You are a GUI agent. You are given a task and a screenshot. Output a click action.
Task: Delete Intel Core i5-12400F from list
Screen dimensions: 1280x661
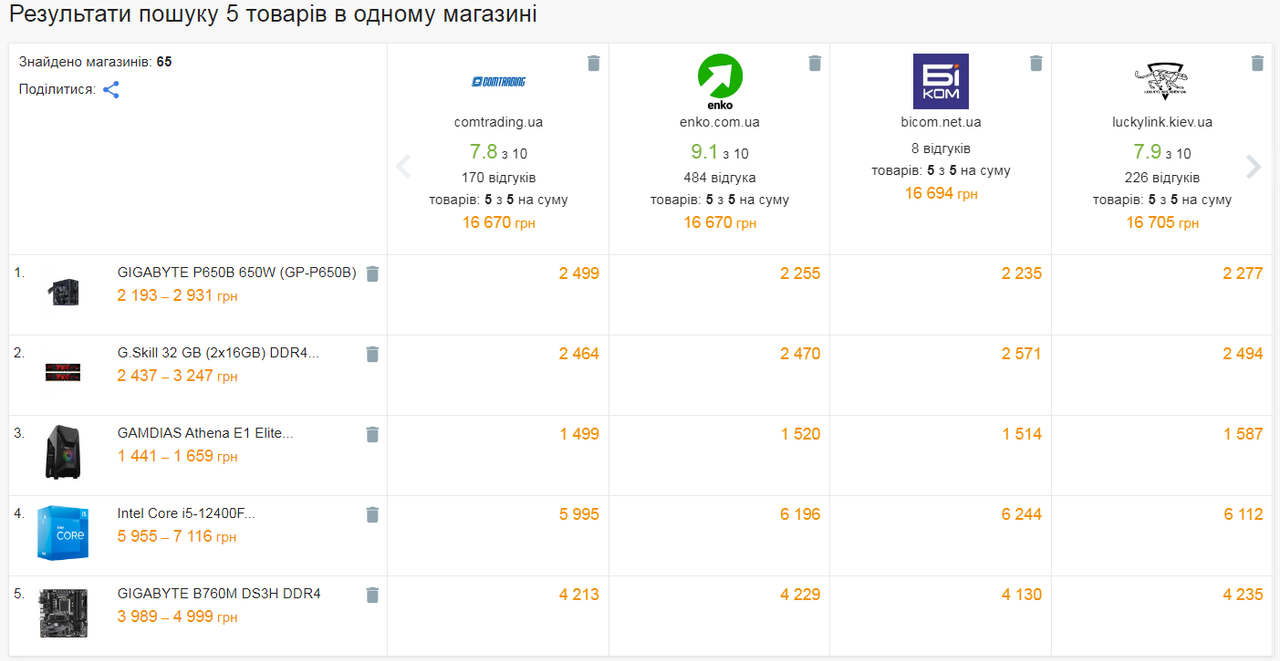[x=373, y=515]
